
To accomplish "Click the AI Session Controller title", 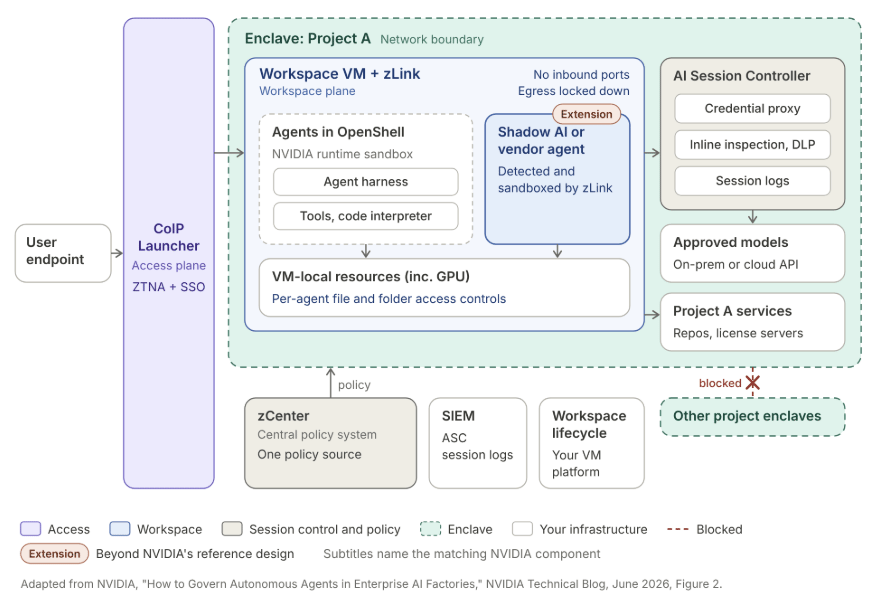I will tap(742, 76).
